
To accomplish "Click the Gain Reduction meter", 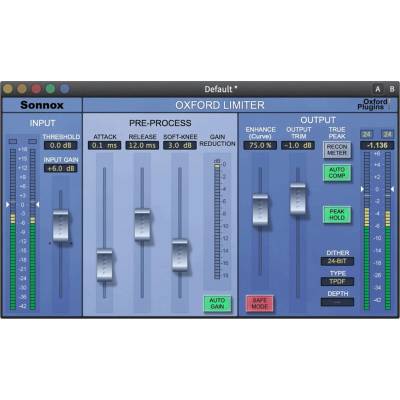I will [217, 221].
